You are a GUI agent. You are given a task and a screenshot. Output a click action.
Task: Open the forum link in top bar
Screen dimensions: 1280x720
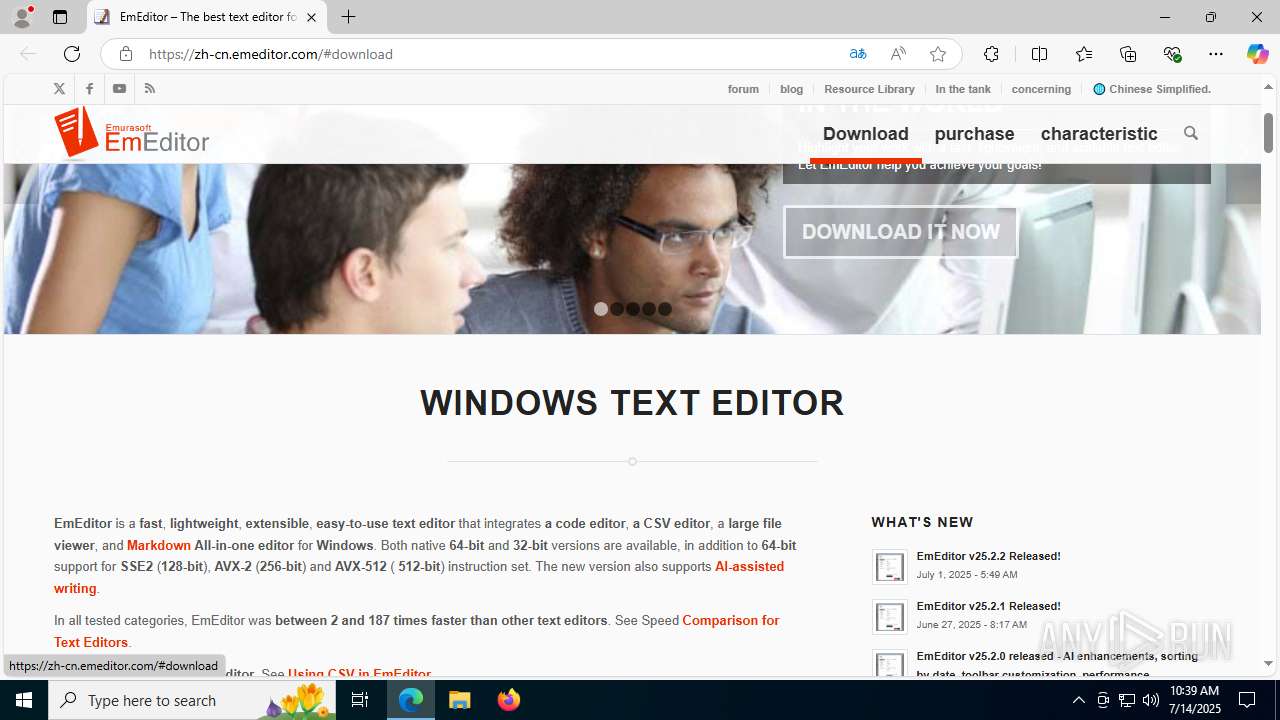click(743, 89)
